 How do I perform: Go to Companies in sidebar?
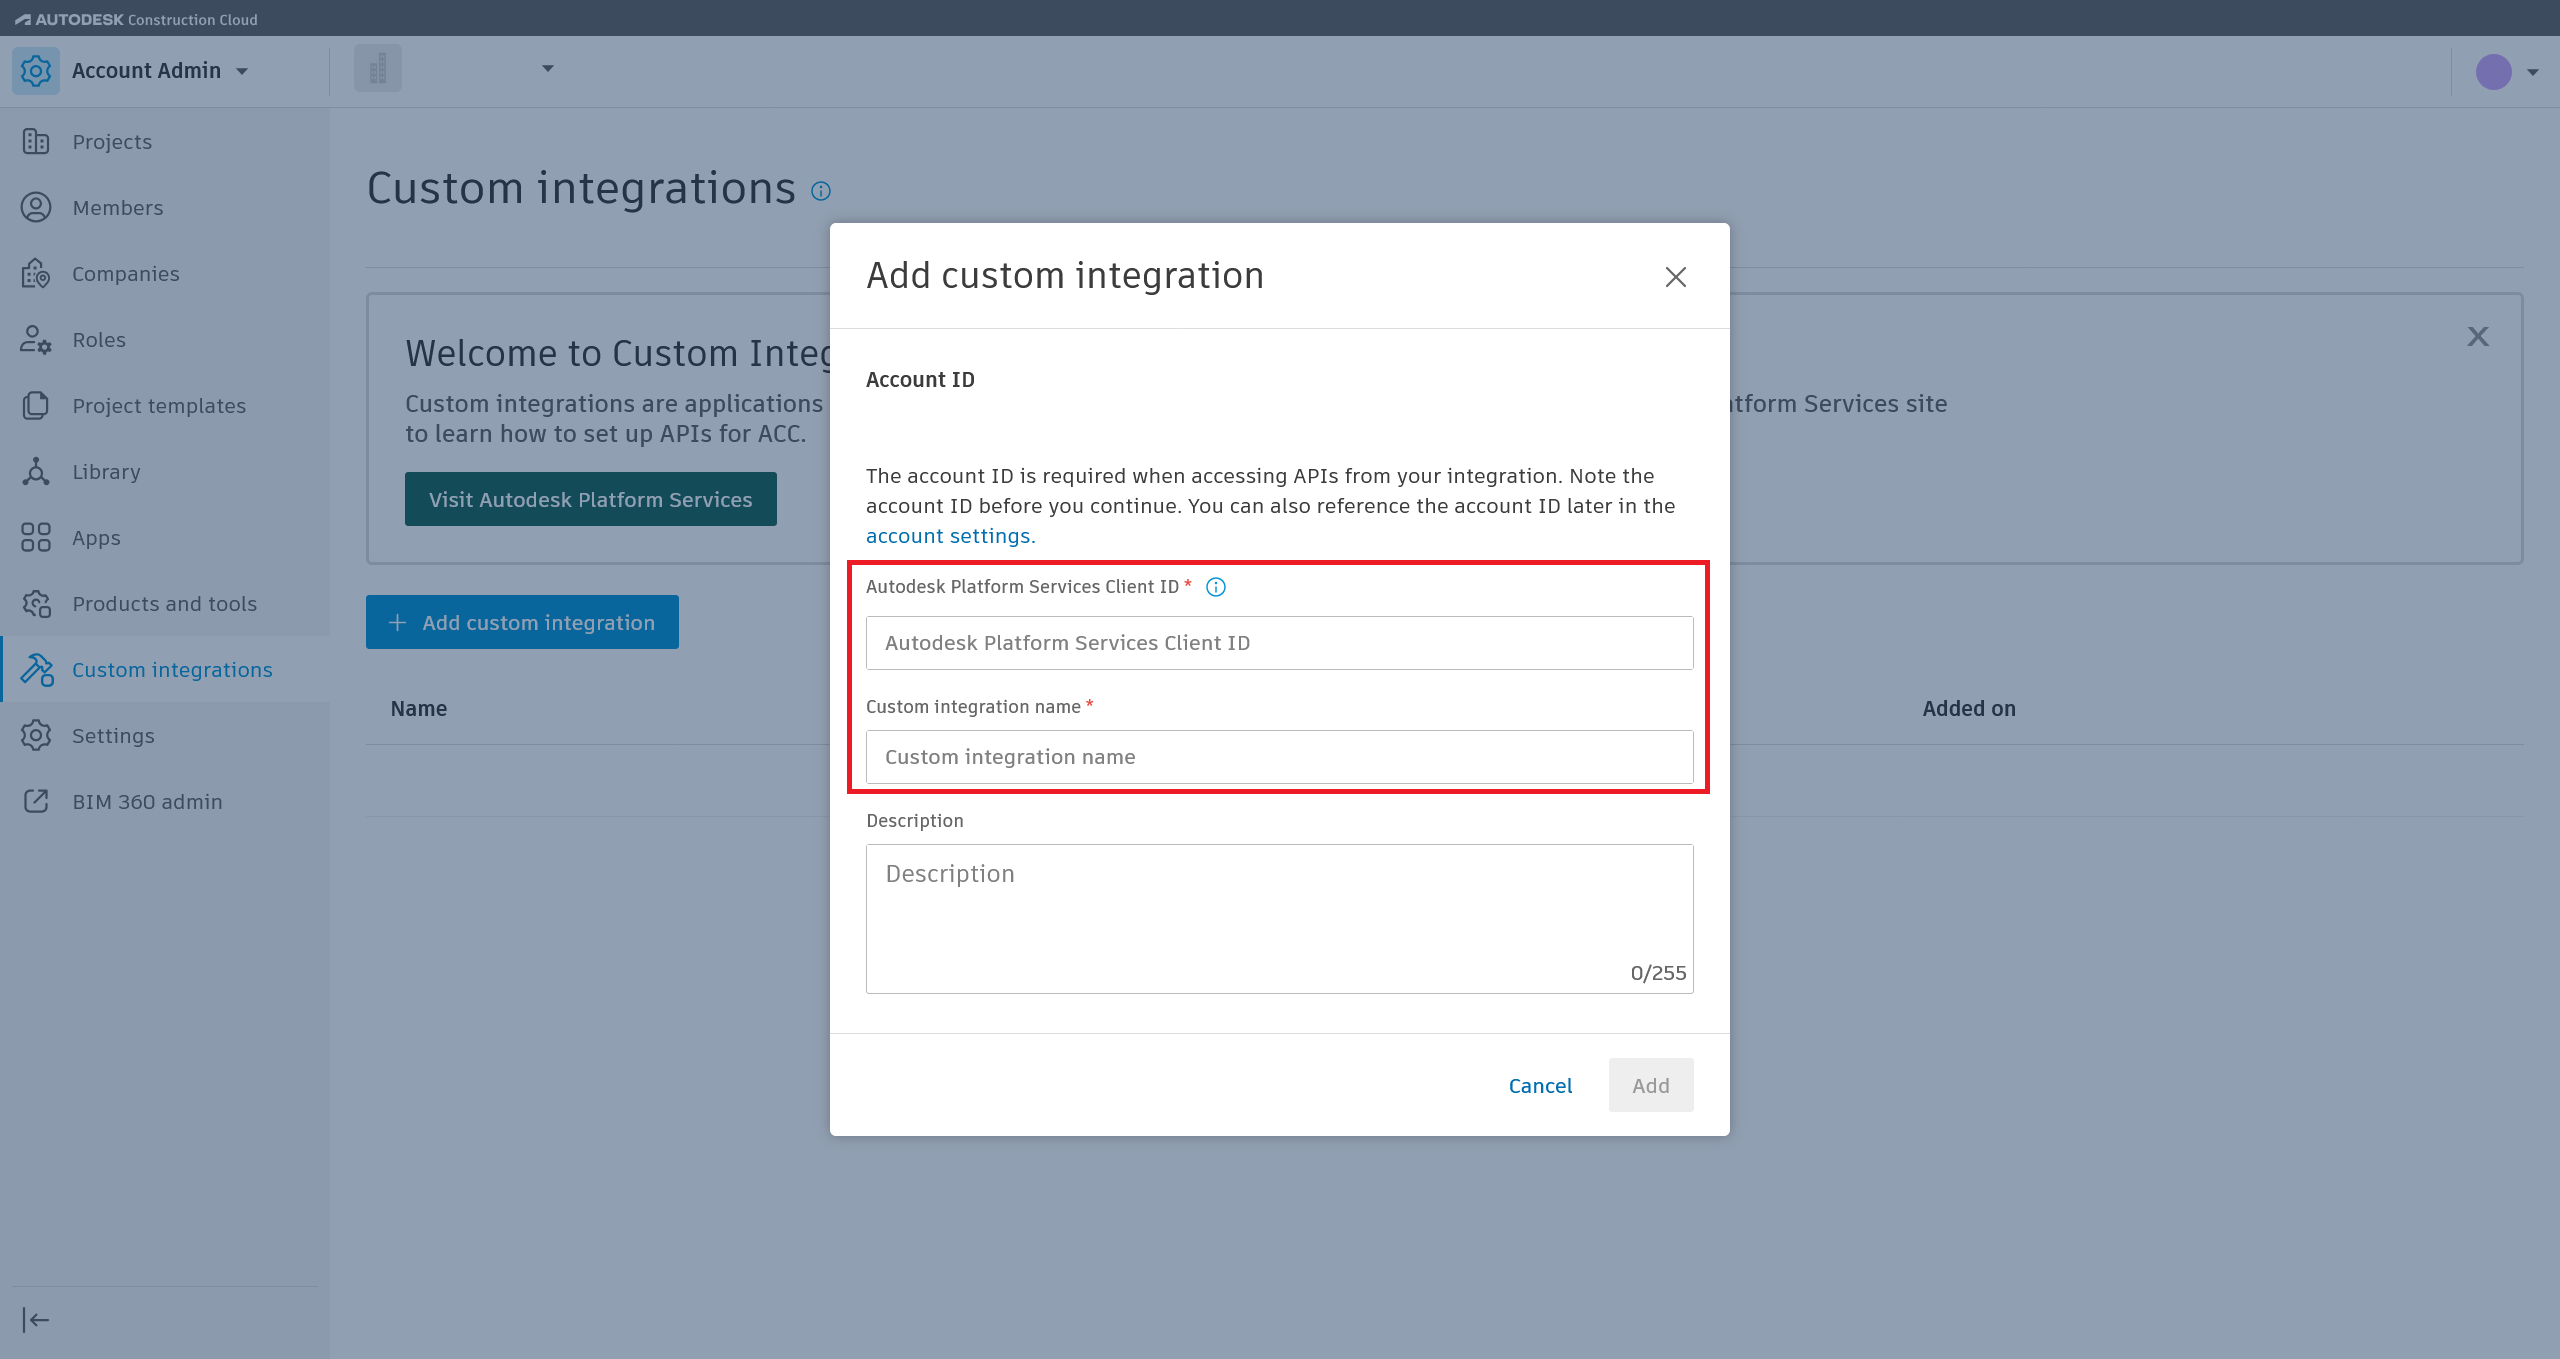point(126,274)
